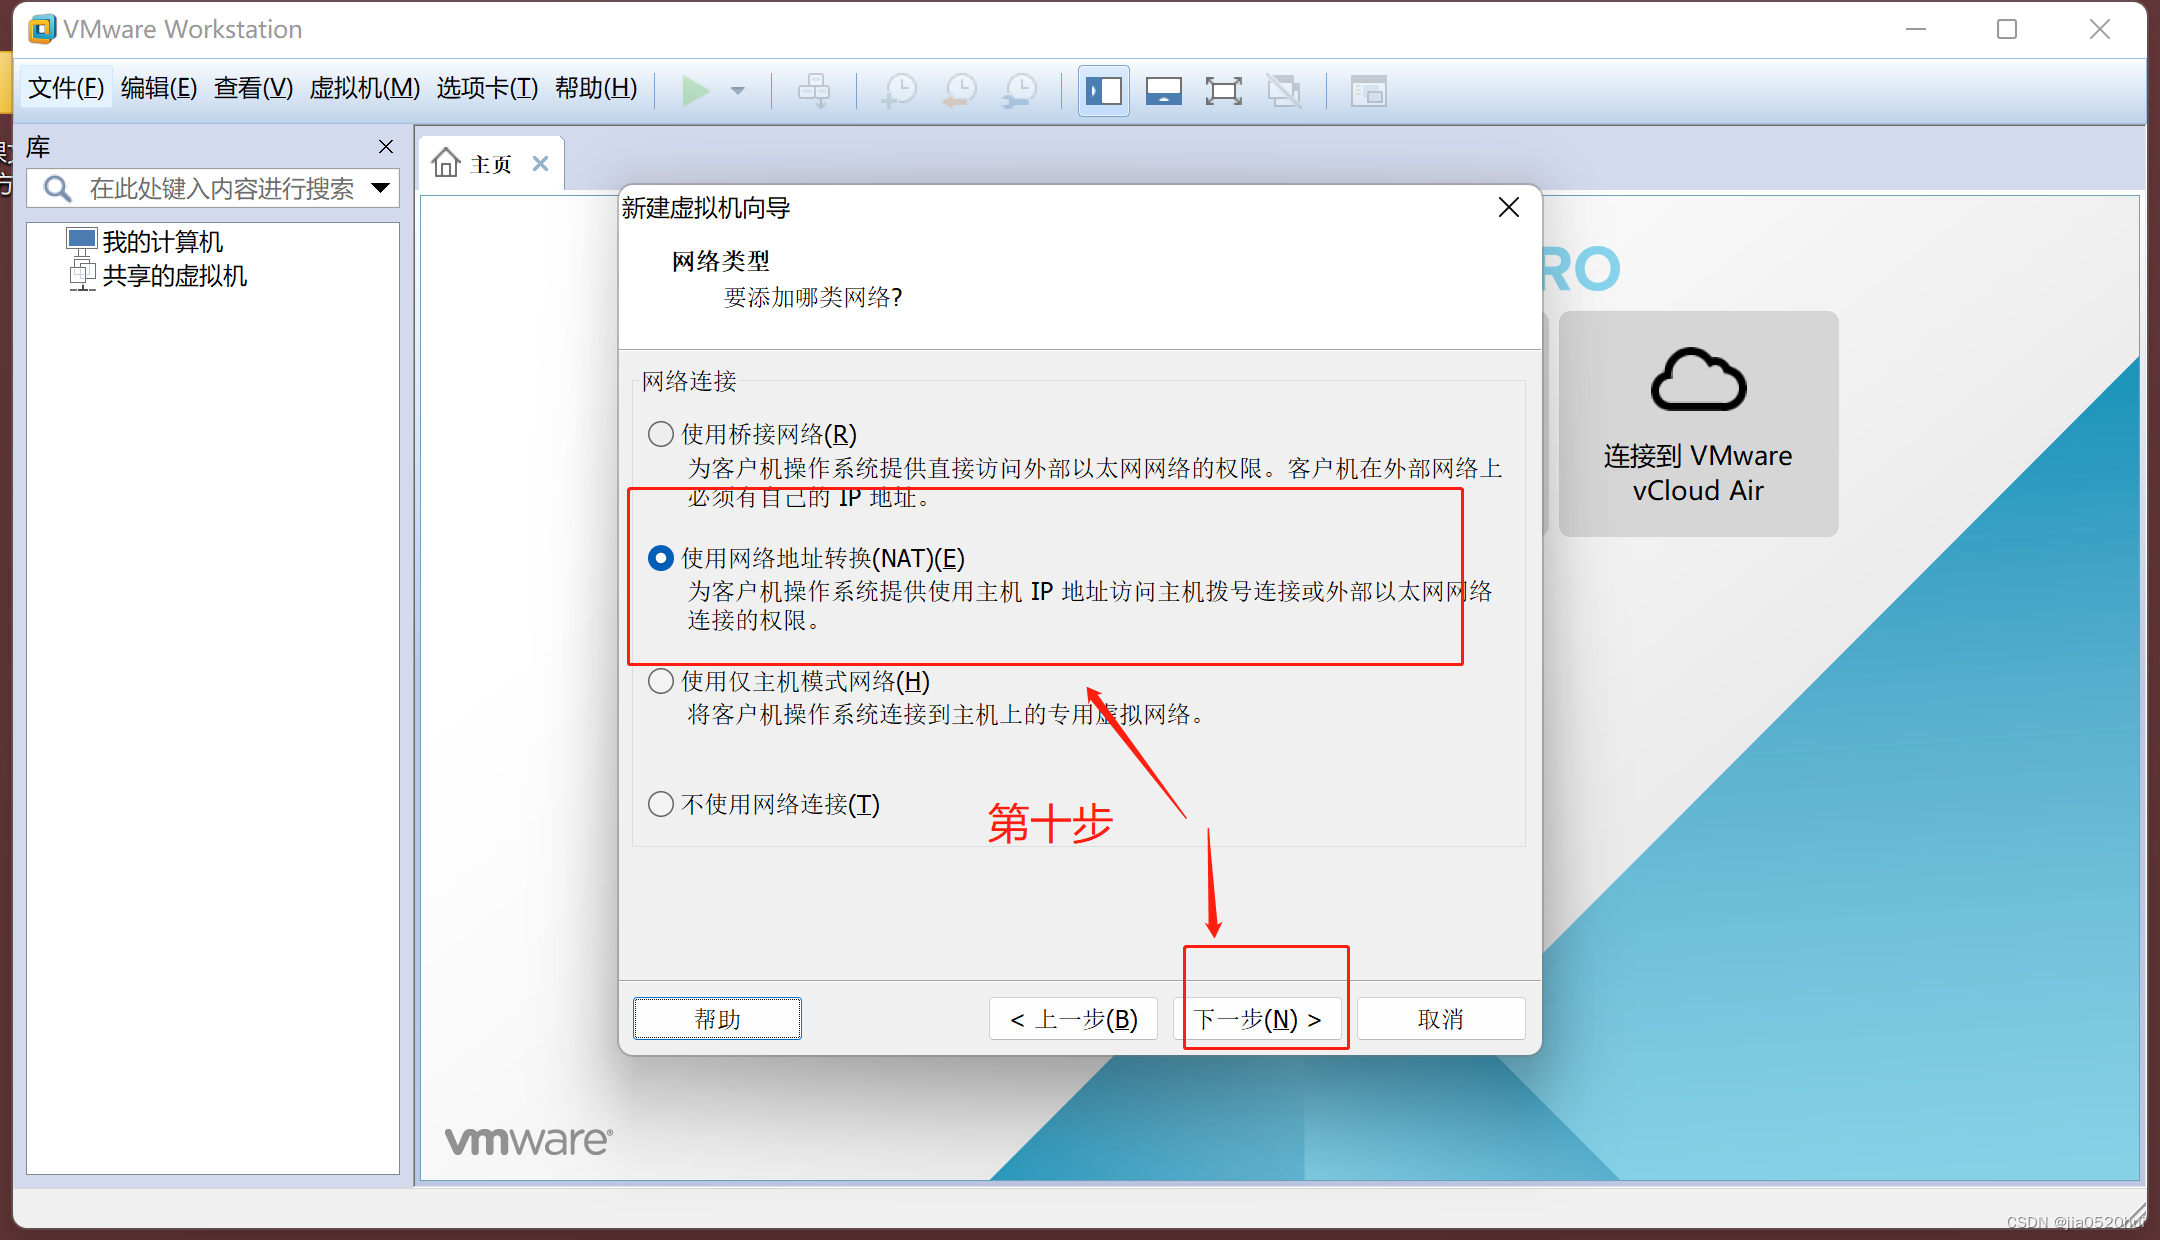This screenshot has height=1240, width=2160.
Task: Toggle the show library sidebar icon
Action: click(1104, 91)
